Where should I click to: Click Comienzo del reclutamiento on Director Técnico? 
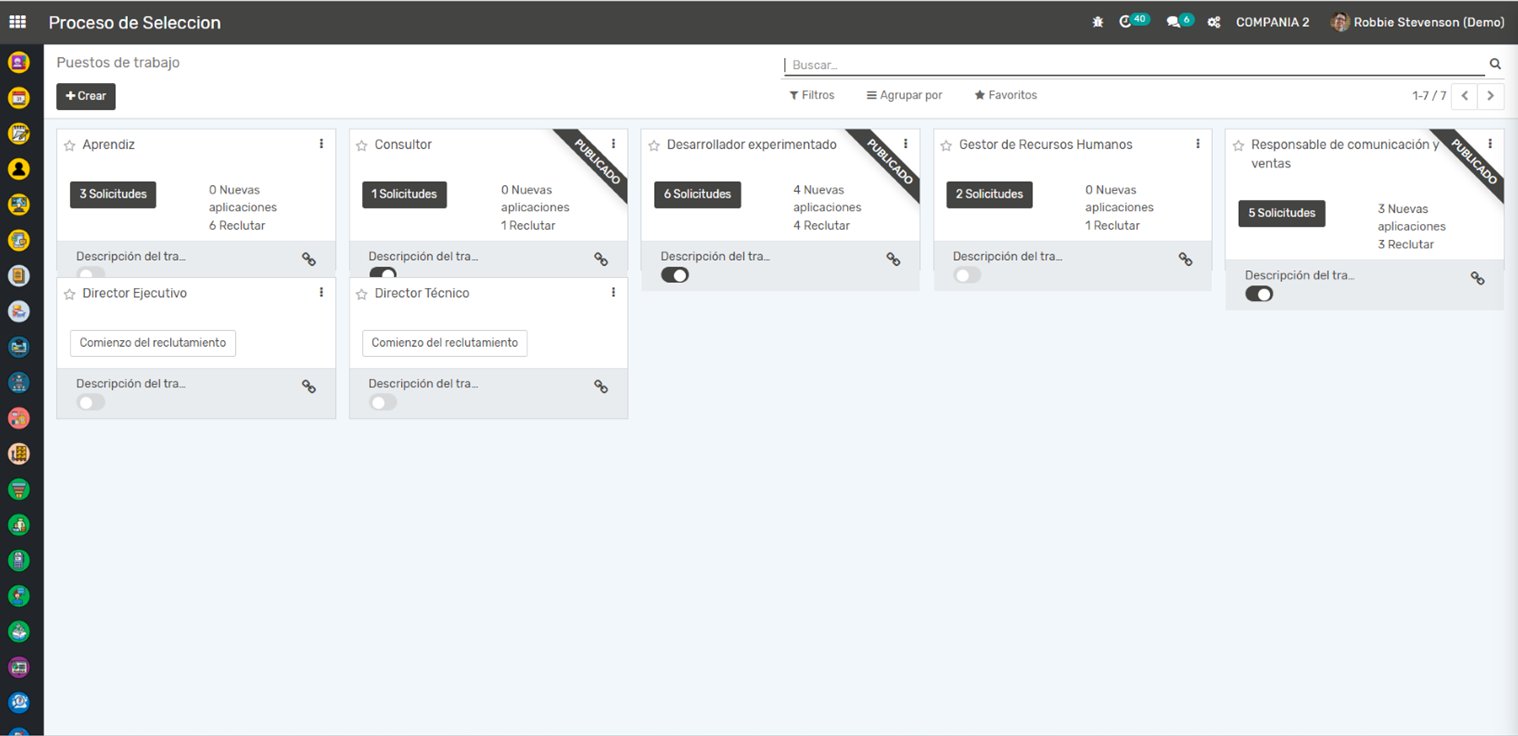pos(444,343)
